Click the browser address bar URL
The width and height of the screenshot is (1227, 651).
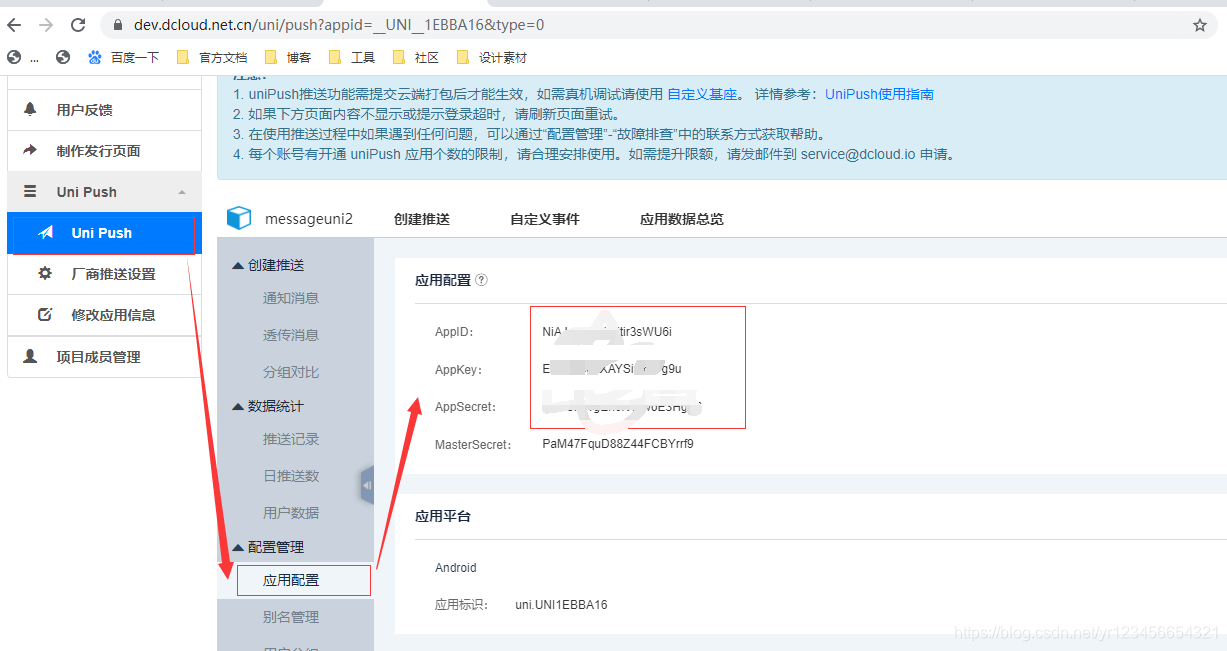(x=339, y=25)
